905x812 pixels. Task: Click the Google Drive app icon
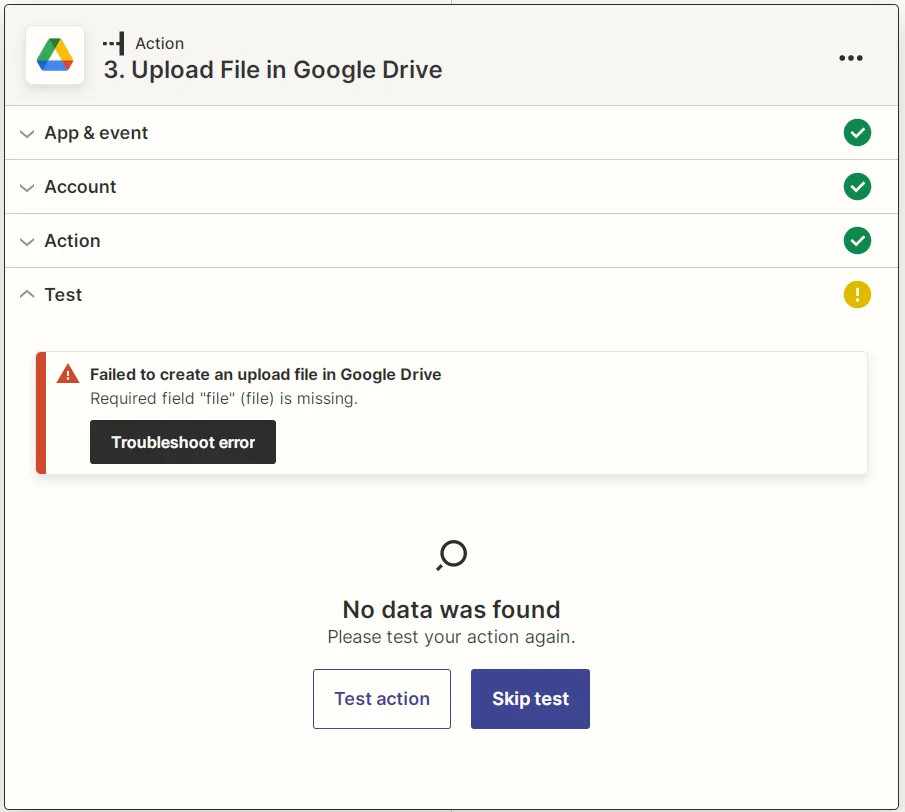click(54, 57)
